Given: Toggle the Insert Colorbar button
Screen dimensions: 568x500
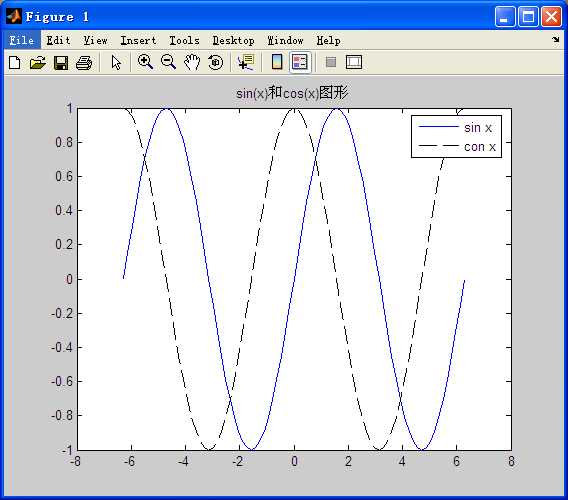Looking at the screenshot, I should [277, 62].
